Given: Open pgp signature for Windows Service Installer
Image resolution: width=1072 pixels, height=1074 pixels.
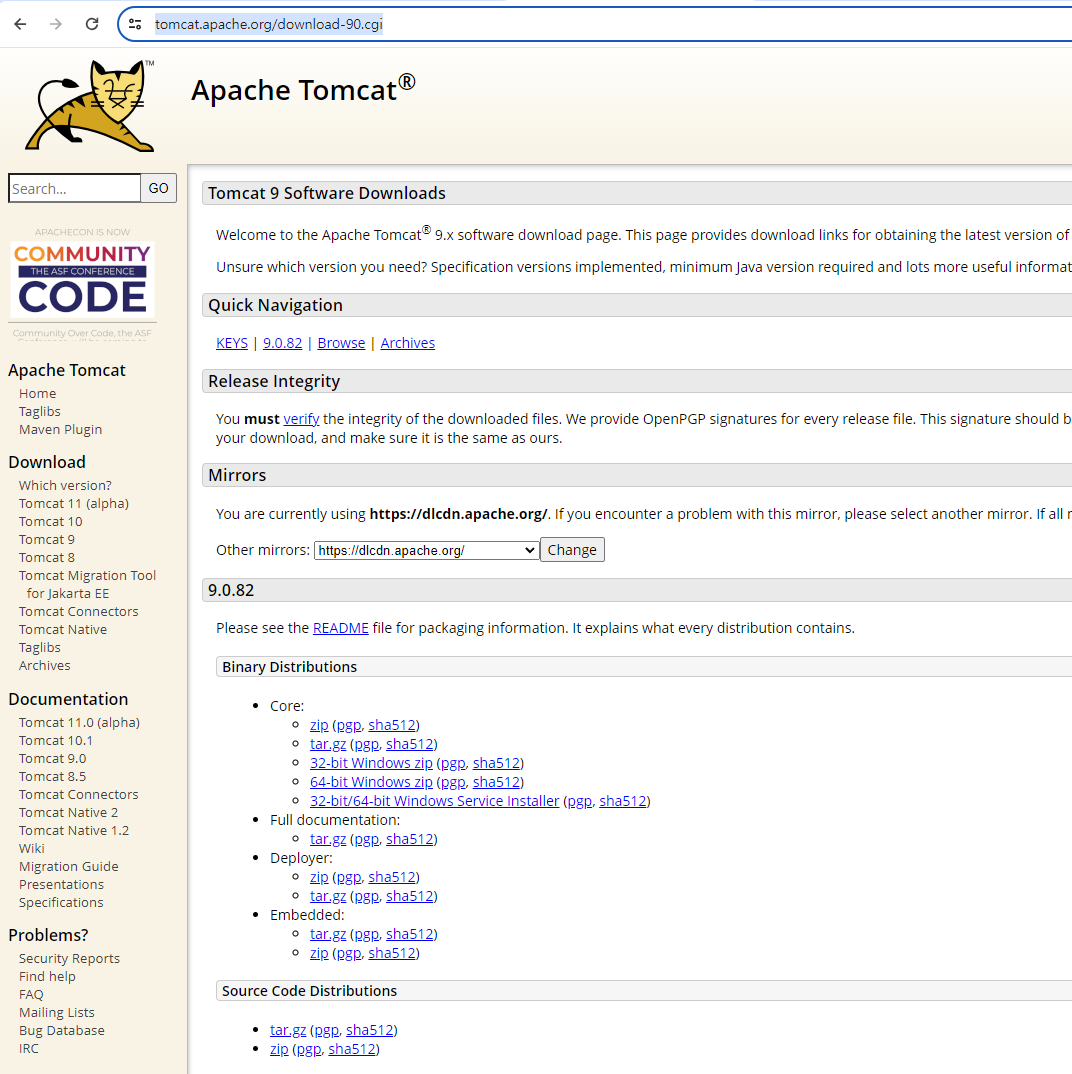Looking at the screenshot, I should (579, 801).
